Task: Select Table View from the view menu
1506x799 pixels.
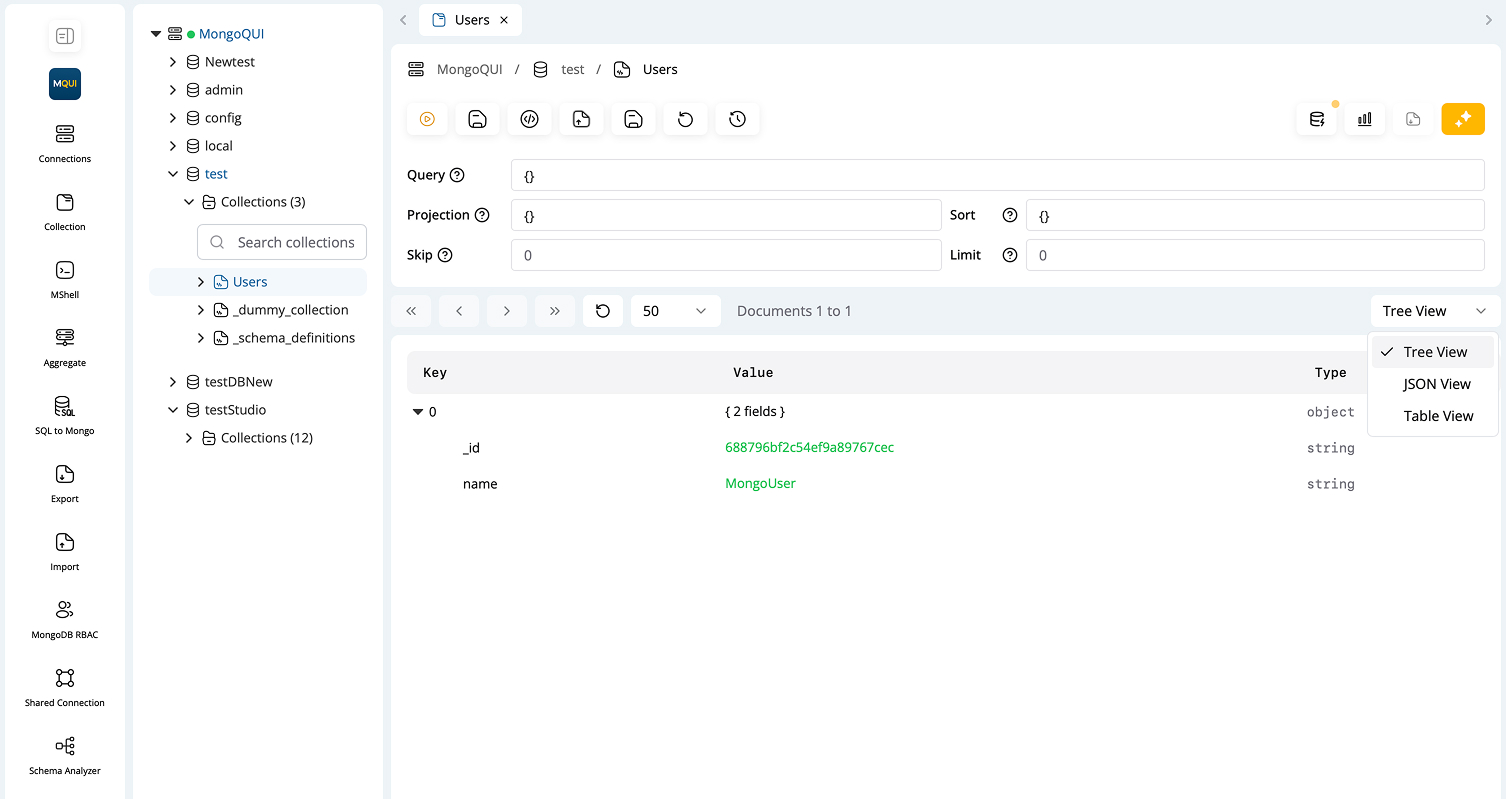Action: (x=1437, y=415)
